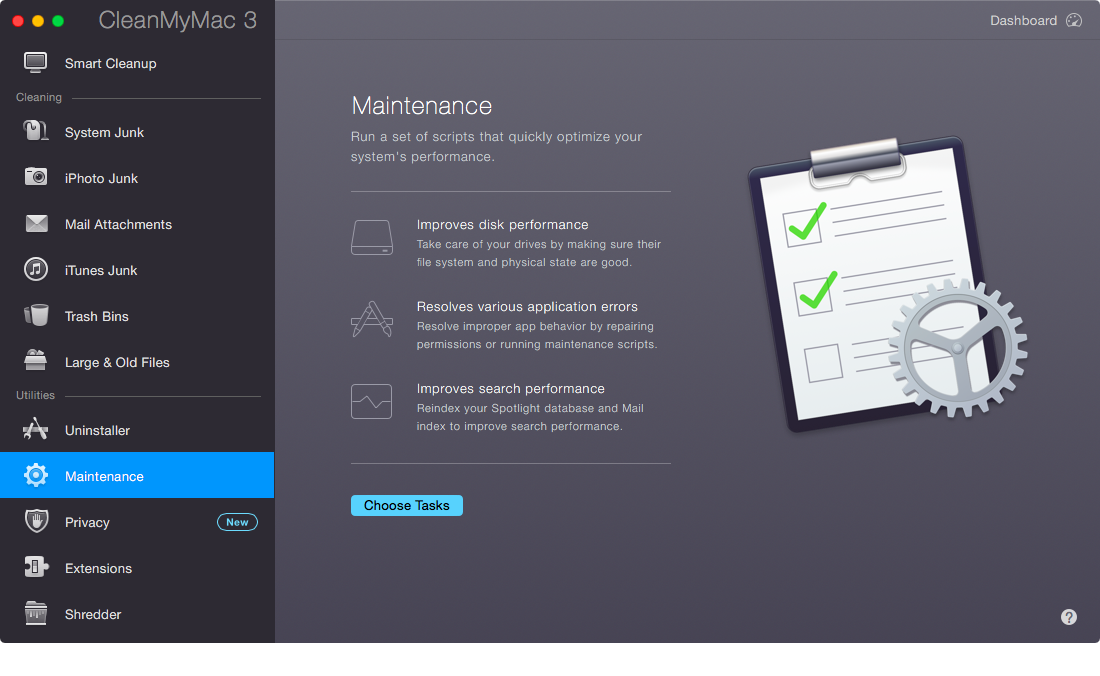Open the Shredder utility

(x=137, y=614)
